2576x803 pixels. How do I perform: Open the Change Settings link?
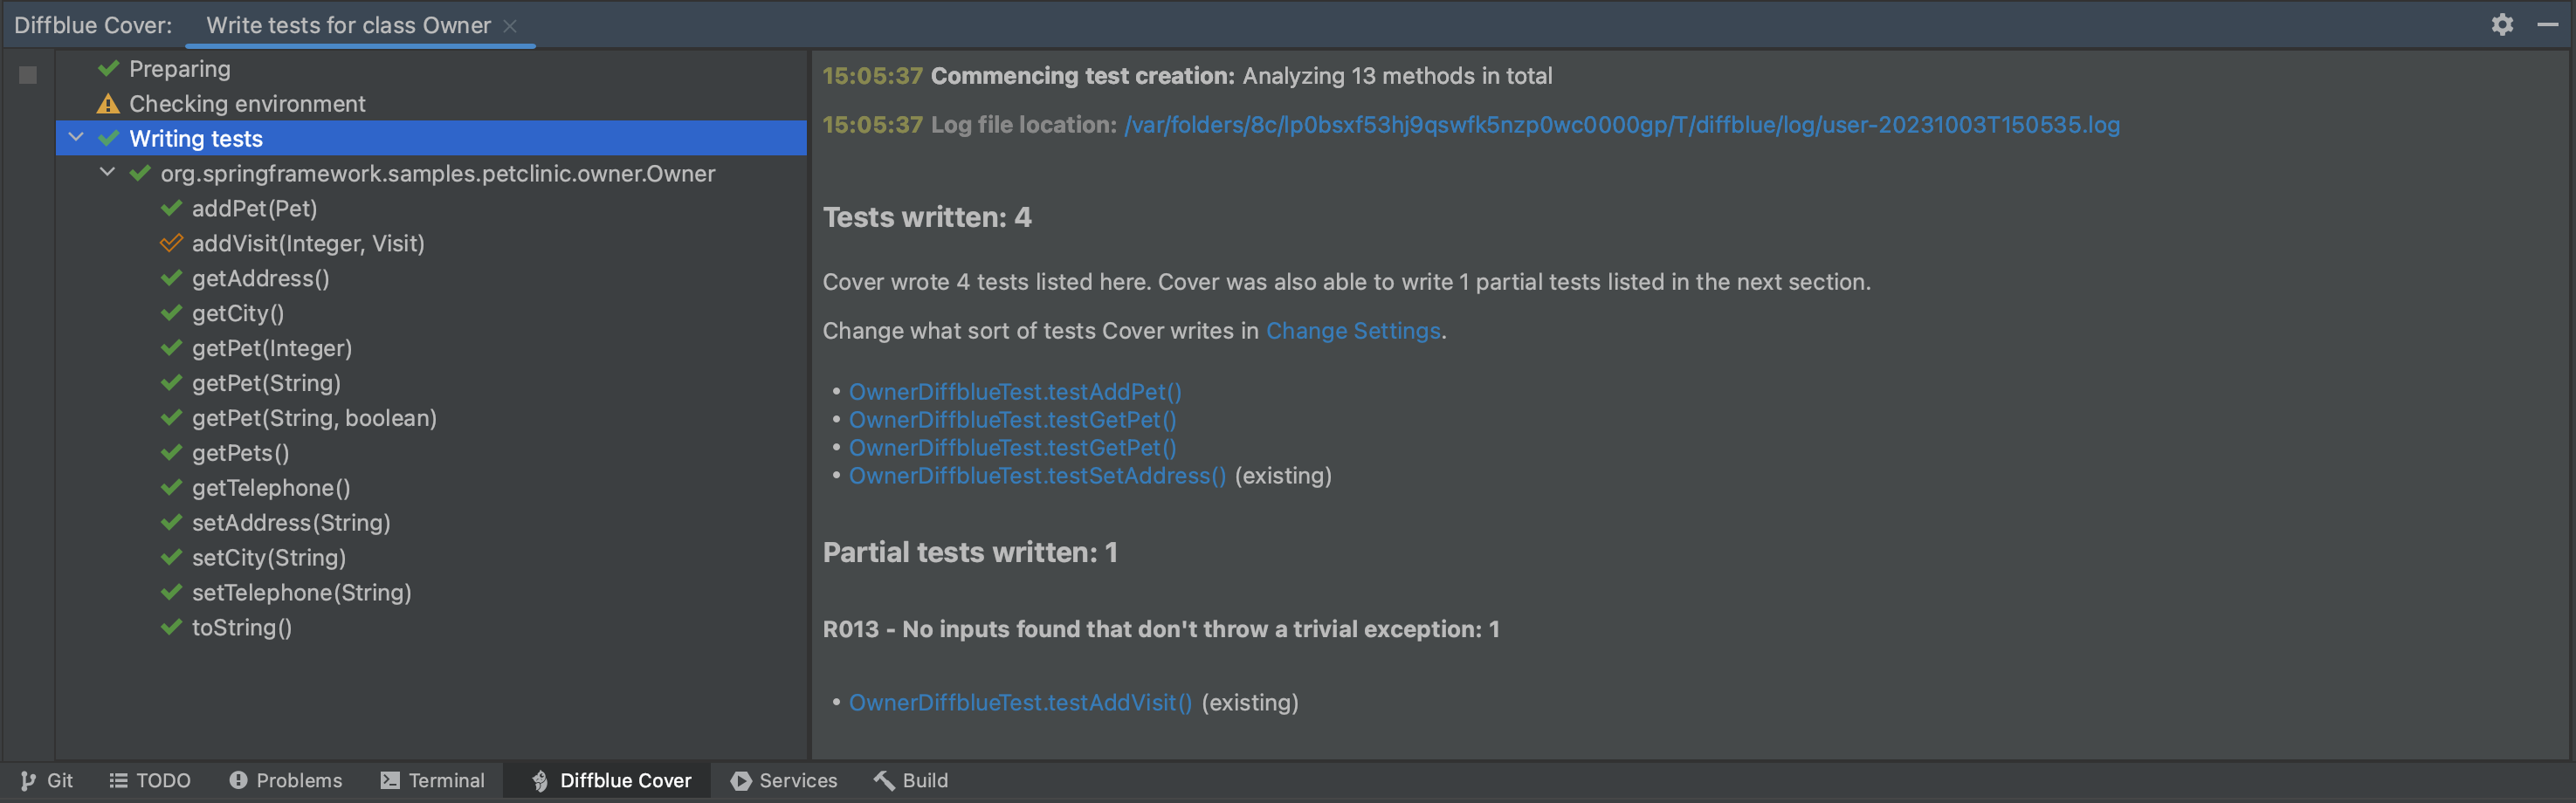(1352, 331)
